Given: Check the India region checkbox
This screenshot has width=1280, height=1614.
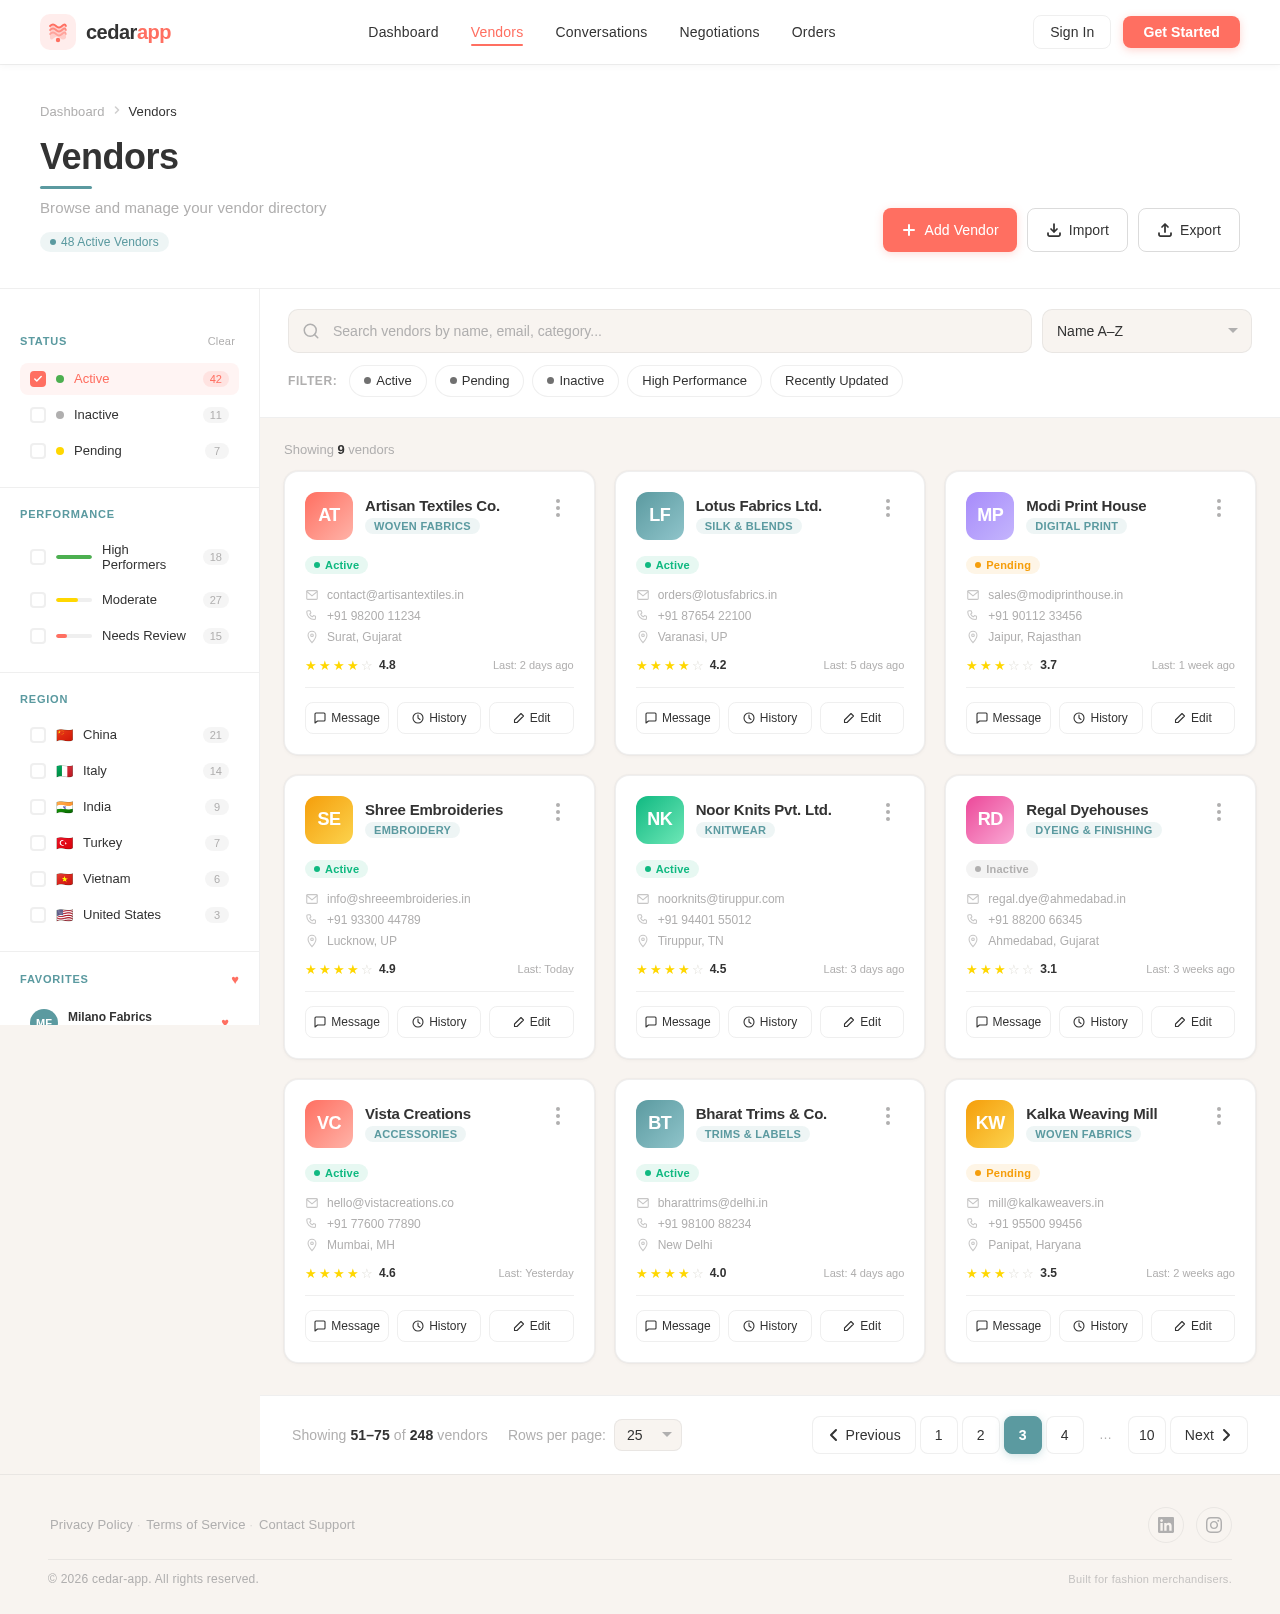Looking at the screenshot, I should (x=38, y=807).
